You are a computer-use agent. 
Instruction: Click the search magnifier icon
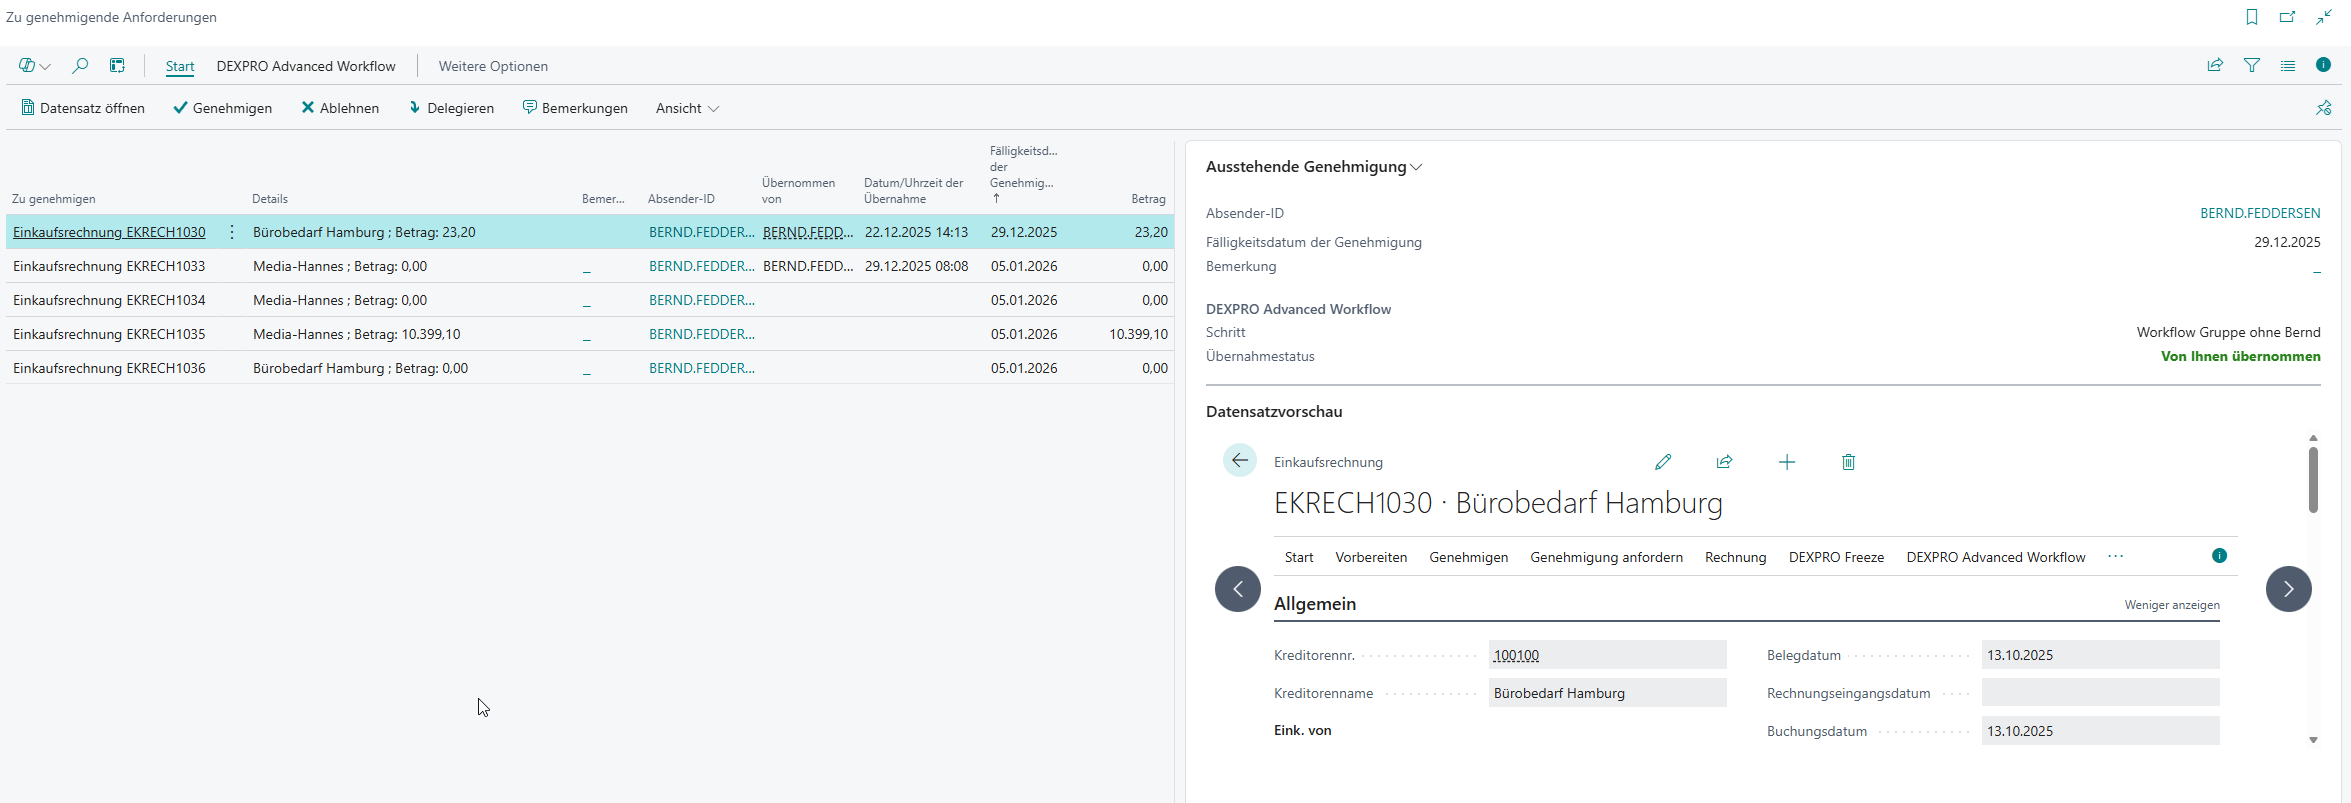(x=80, y=66)
